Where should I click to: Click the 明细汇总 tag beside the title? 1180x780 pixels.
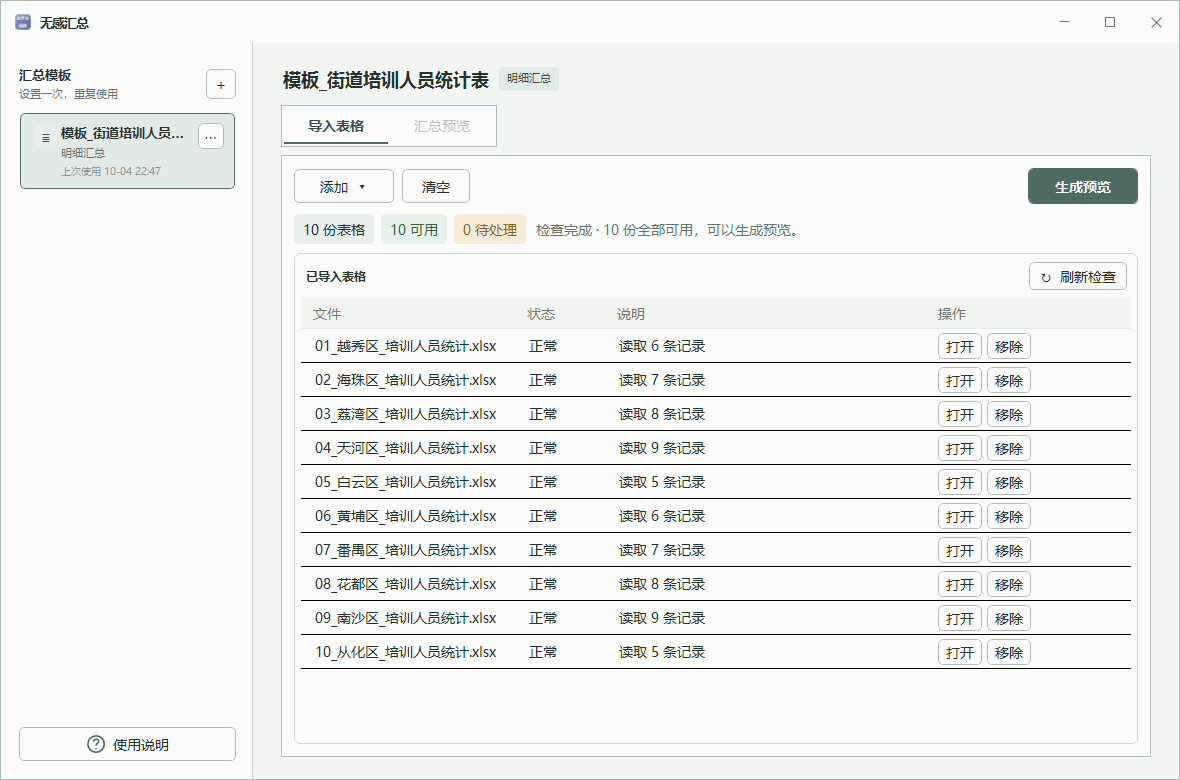(x=528, y=78)
